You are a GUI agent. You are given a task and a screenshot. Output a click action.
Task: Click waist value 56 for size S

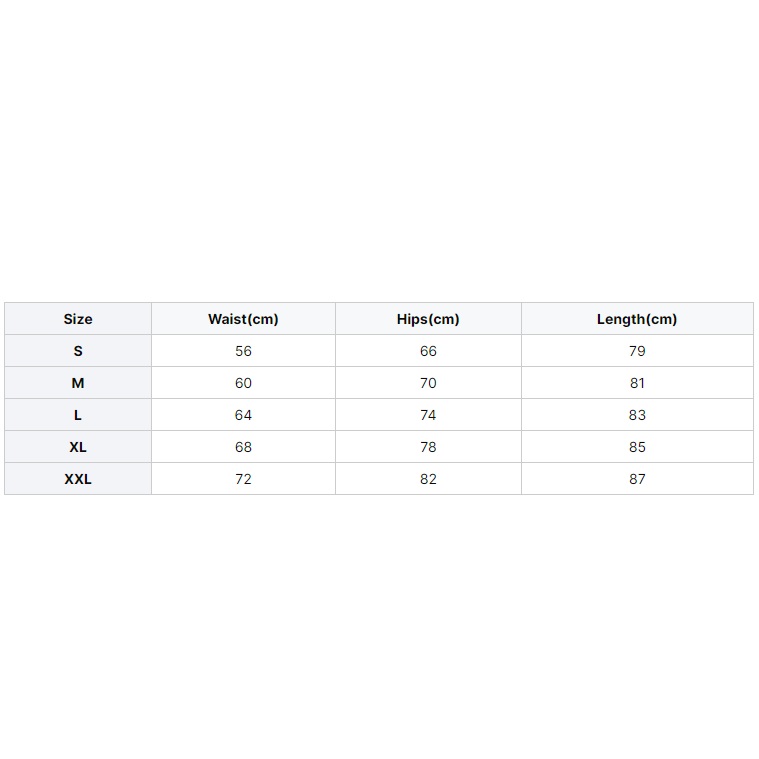click(x=243, y=351)
